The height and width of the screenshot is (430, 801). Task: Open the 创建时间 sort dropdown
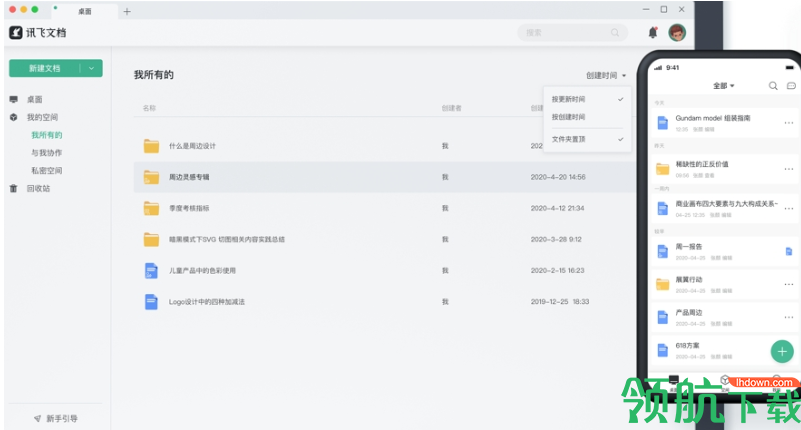tap(606, 76)
